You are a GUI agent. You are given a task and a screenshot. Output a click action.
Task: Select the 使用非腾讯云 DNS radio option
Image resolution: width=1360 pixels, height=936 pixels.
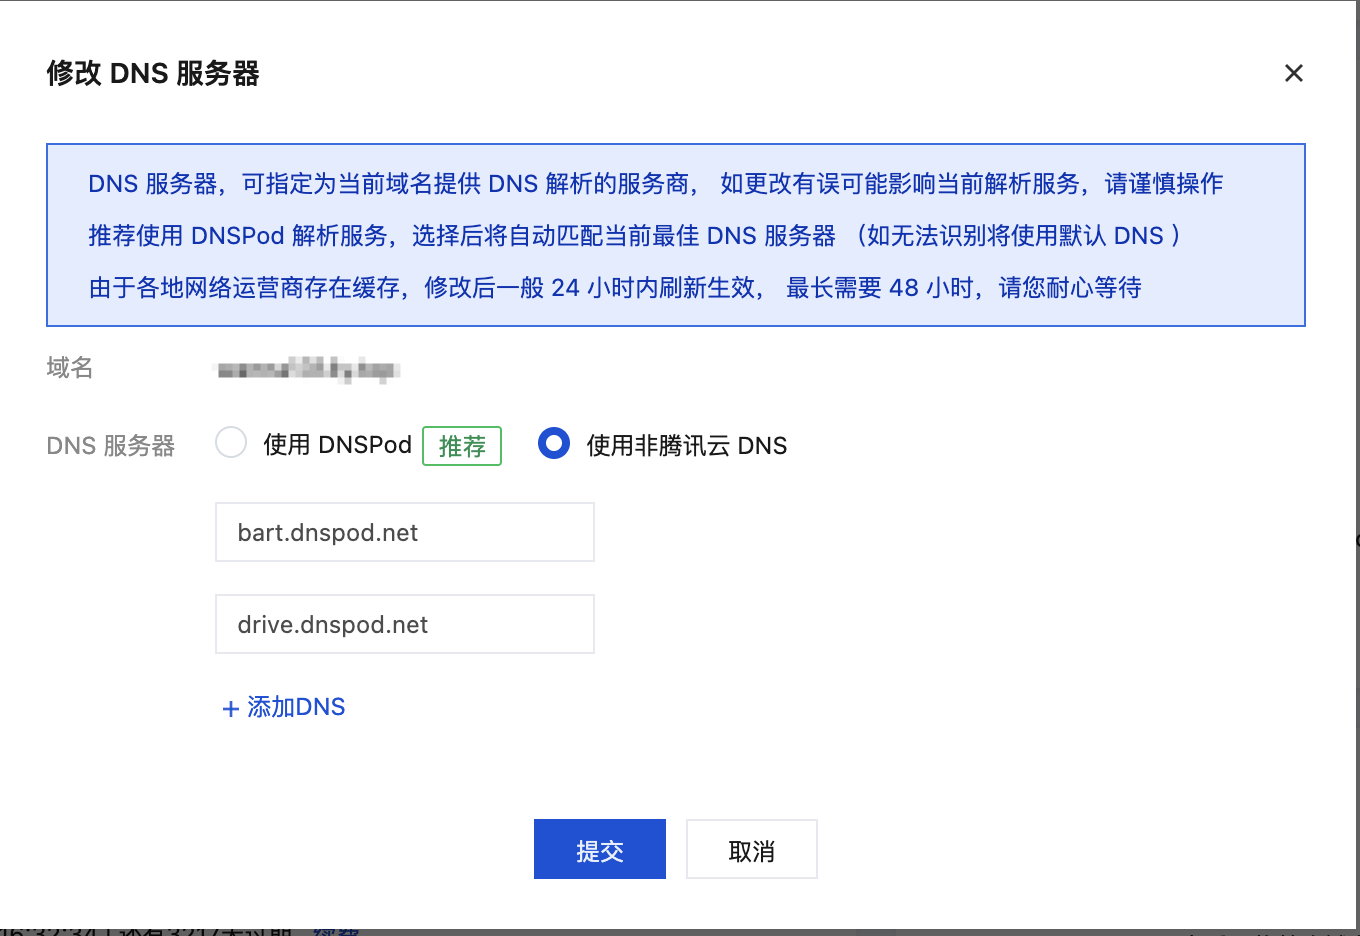click(554, 443)
